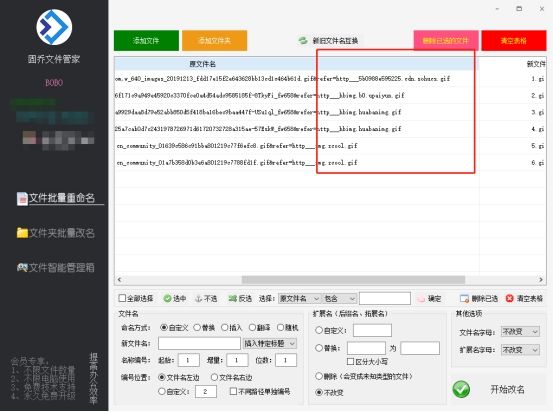553x412 pixels.
Task: Select the 替换 naming method radio
Action: tap(197, 328)
